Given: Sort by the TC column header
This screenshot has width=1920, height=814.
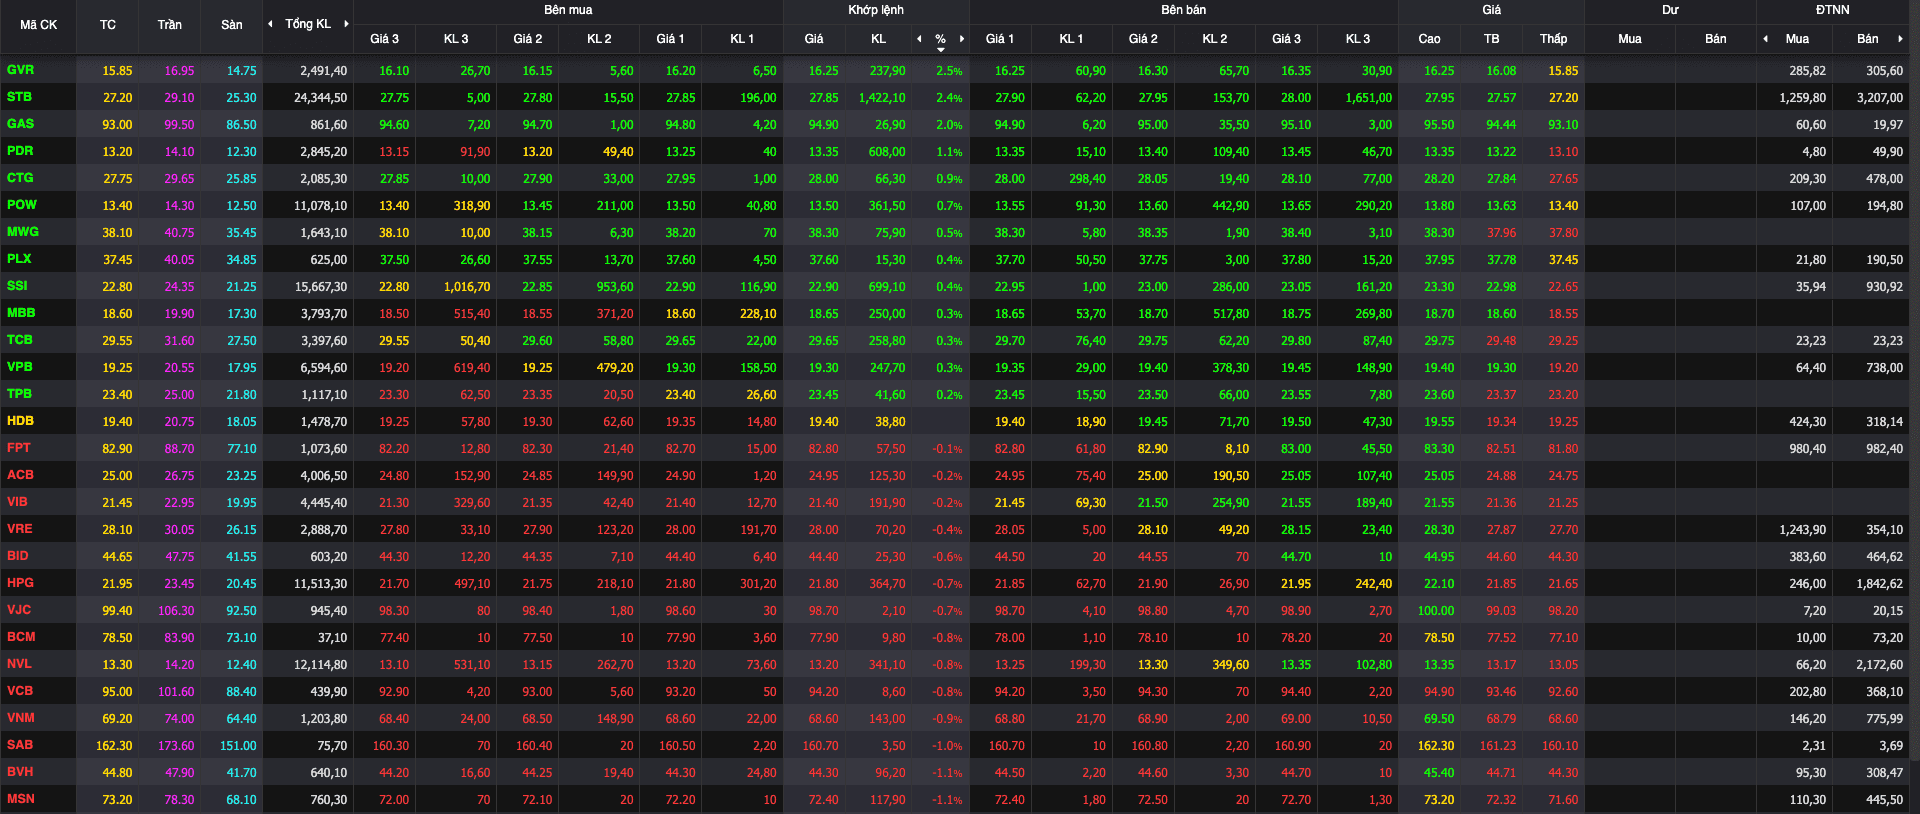Looking at the screenshot, I should tap(108, 25).
